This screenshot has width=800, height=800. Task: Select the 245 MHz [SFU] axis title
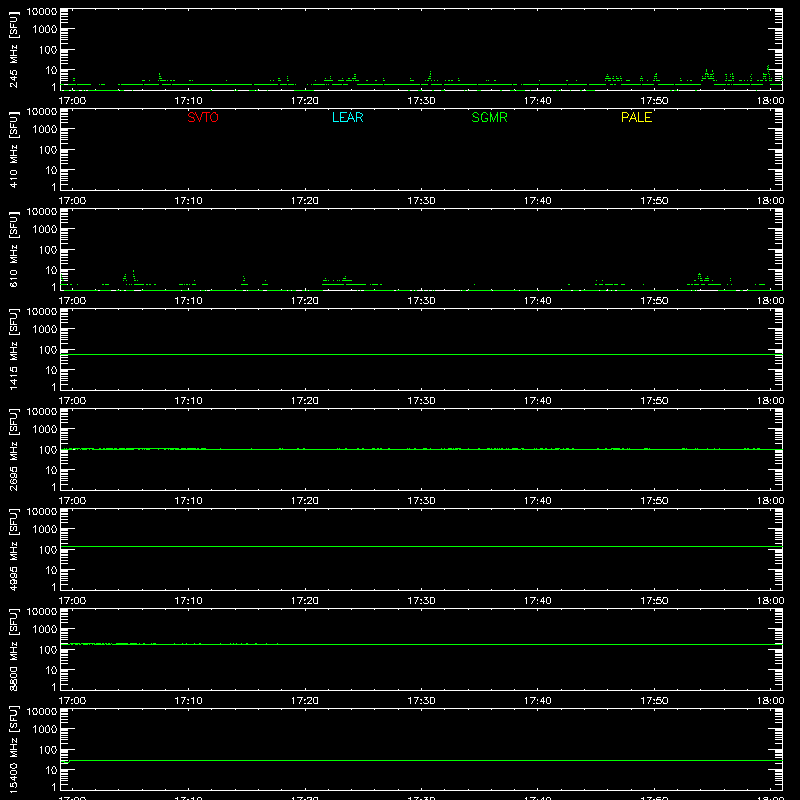pyautogui.click(x=13, y=49)
